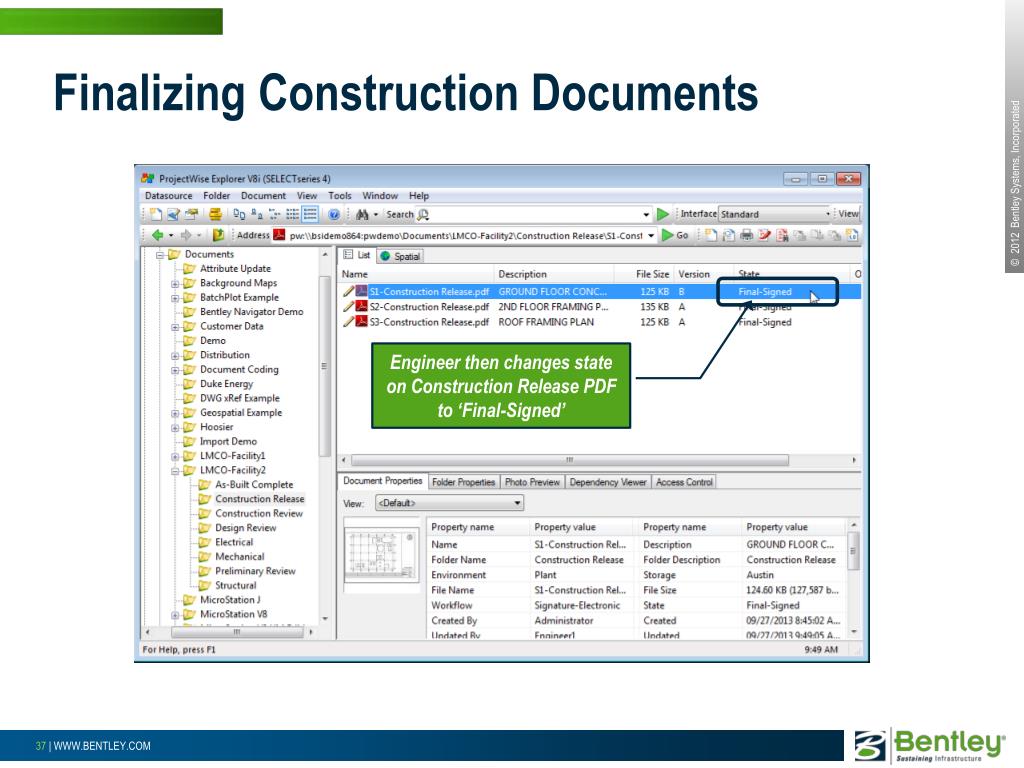The height and width of the screenshot is (768, 1024).
Task: Open the blue Help icon
Action: click(334, 214)
